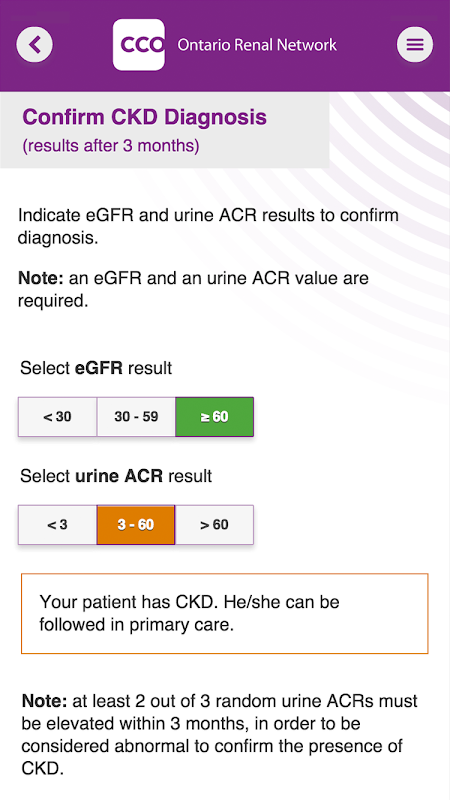Click the 'Select urine ACR result' label
Viewport: 450px width, 800px height.
point(116,476)
